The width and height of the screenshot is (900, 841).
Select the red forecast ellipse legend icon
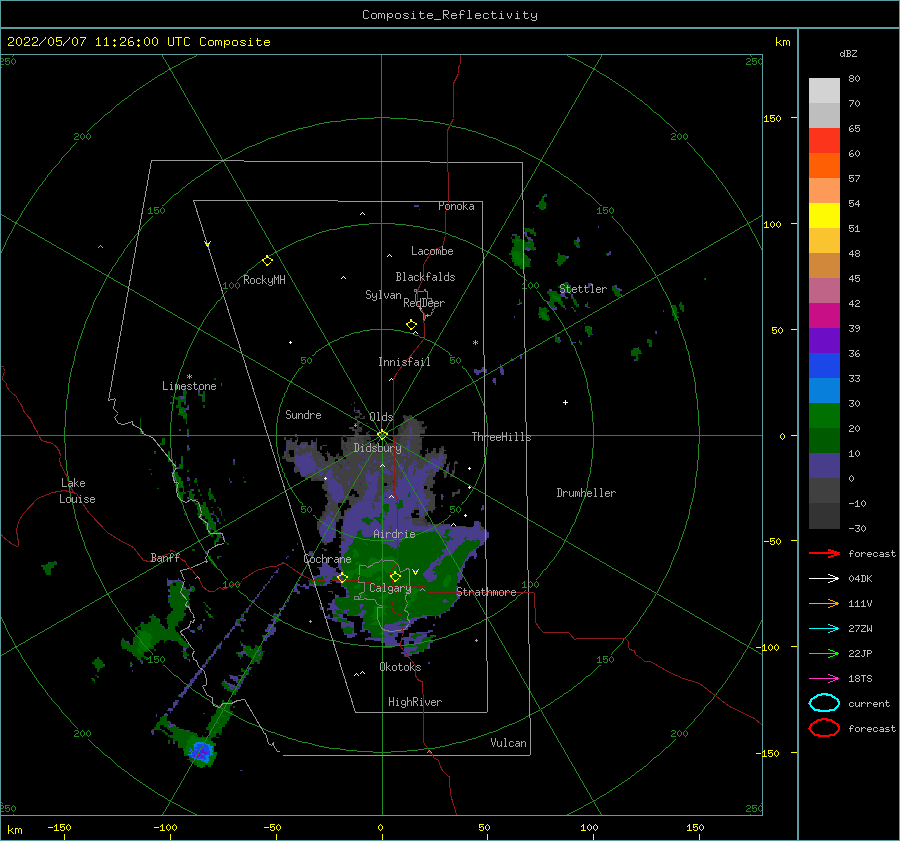pos(824,728)
